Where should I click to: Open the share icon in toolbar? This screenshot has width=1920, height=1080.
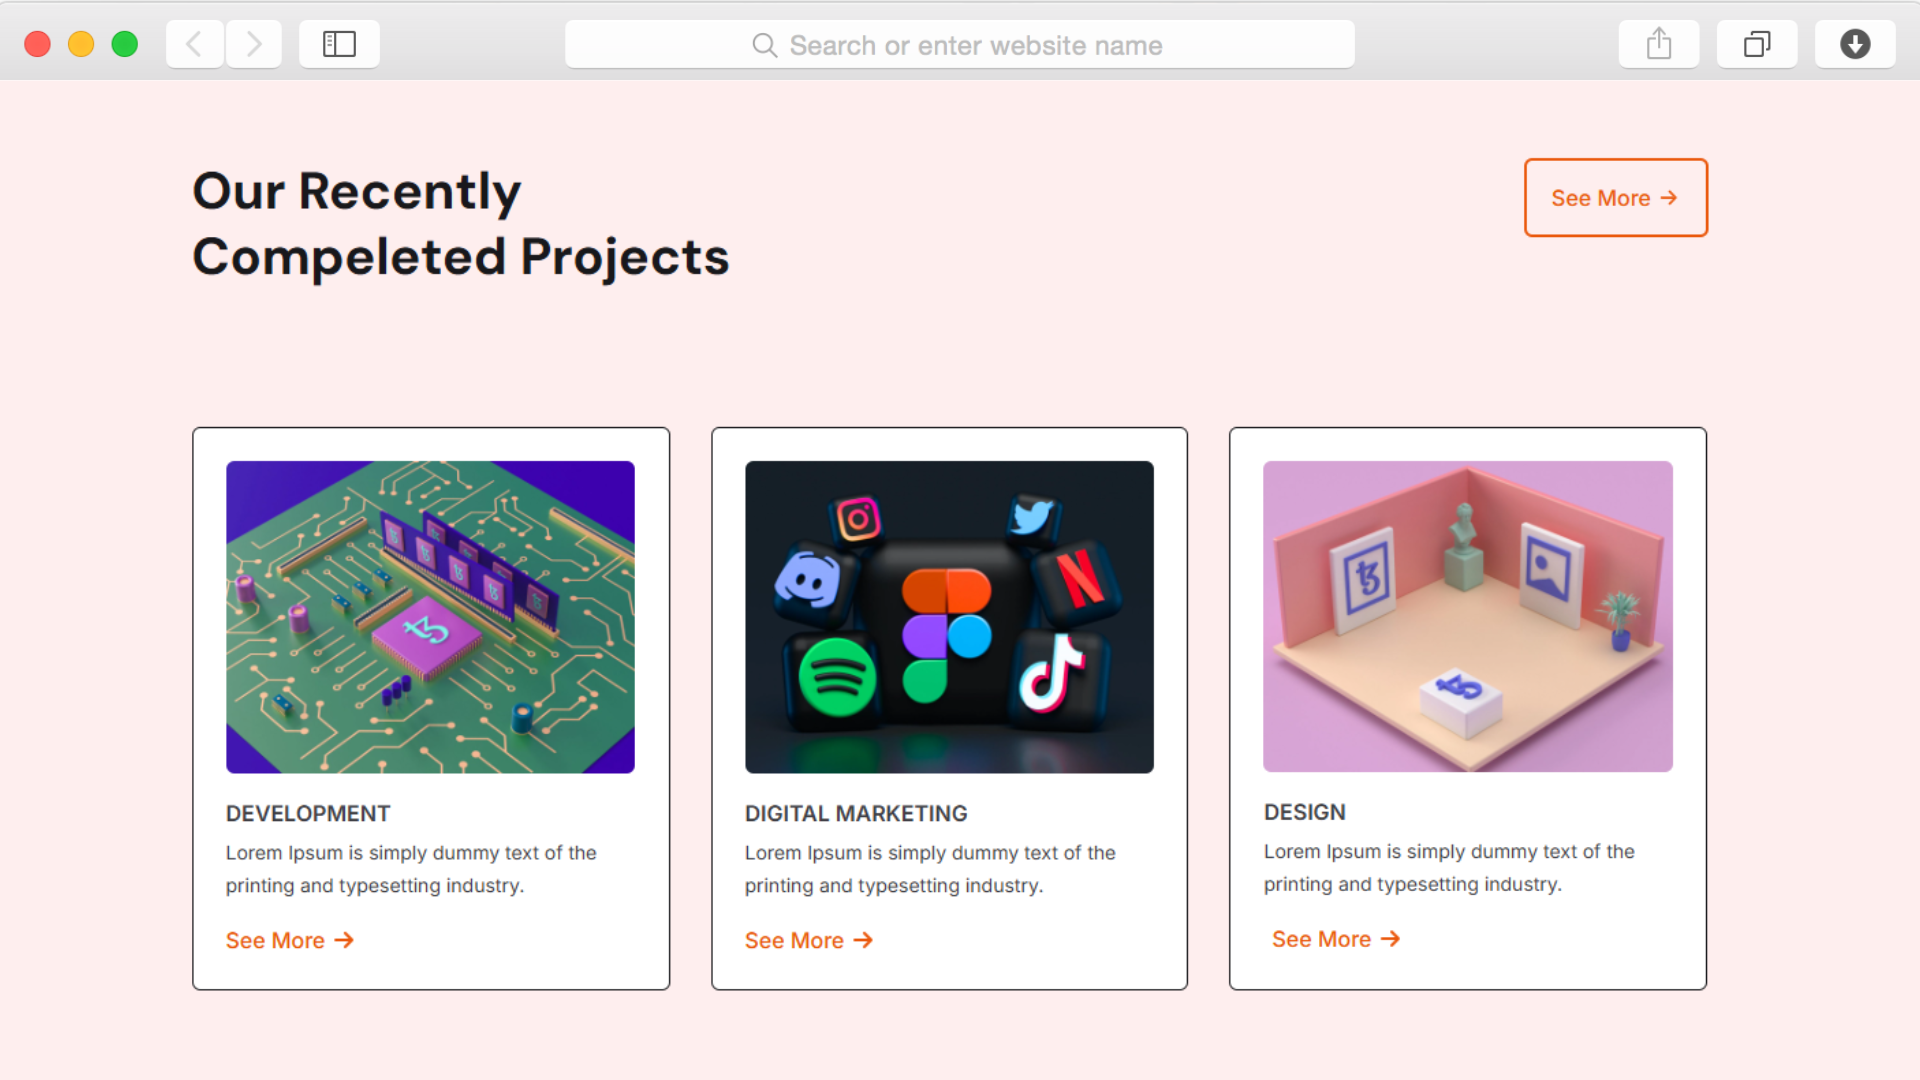pos(1659,44)
